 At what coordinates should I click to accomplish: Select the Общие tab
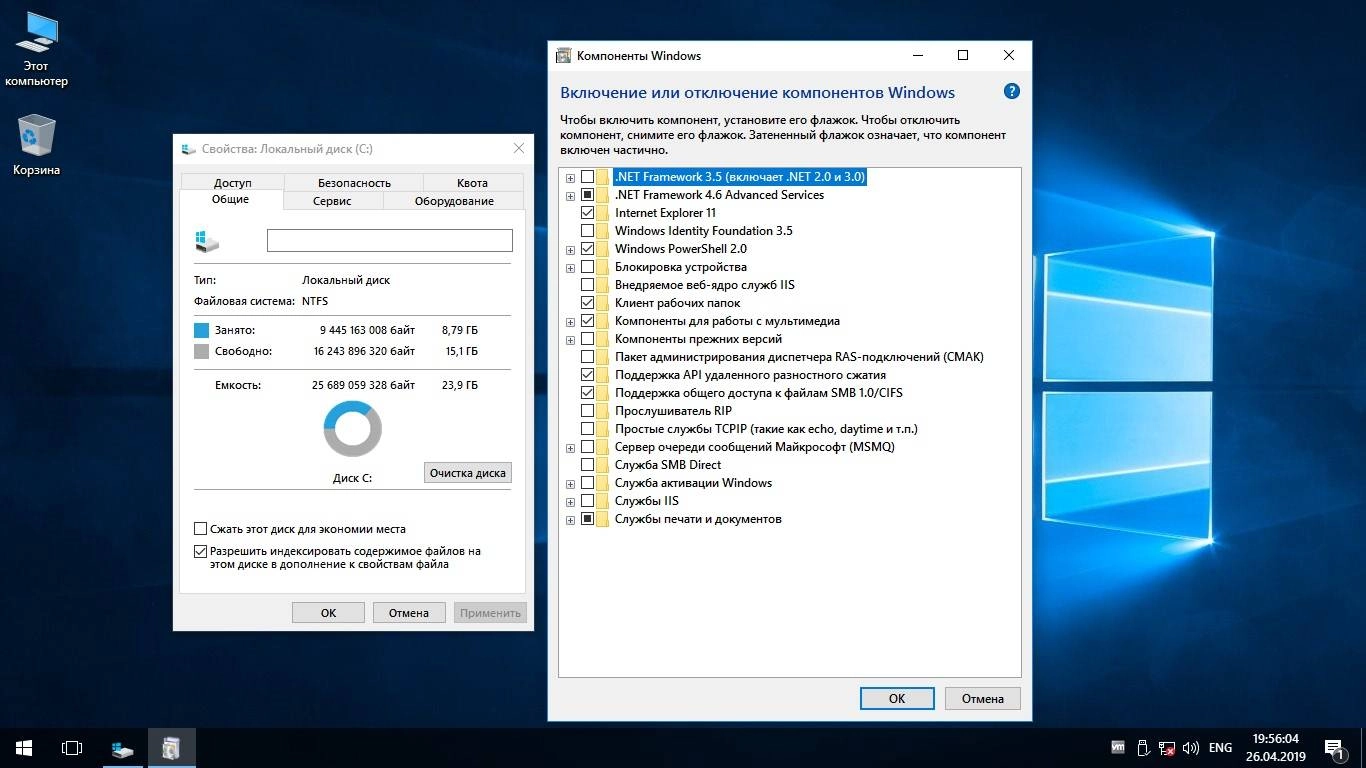[x=230, y=199]
